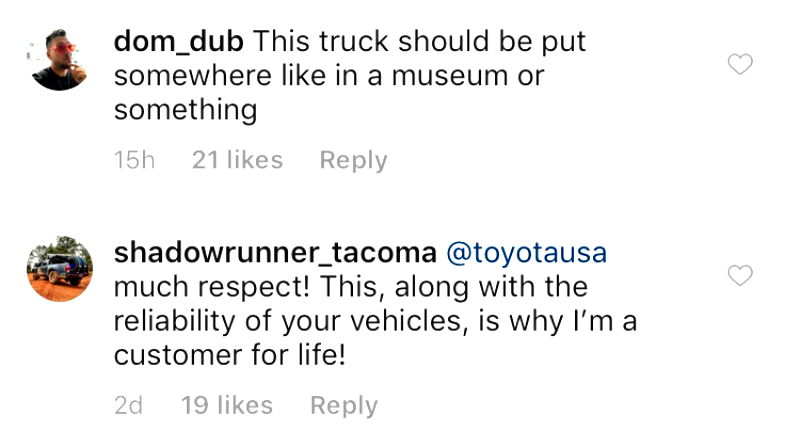
Task: Click the "15h" timestamp
Action: pos(135,160)
